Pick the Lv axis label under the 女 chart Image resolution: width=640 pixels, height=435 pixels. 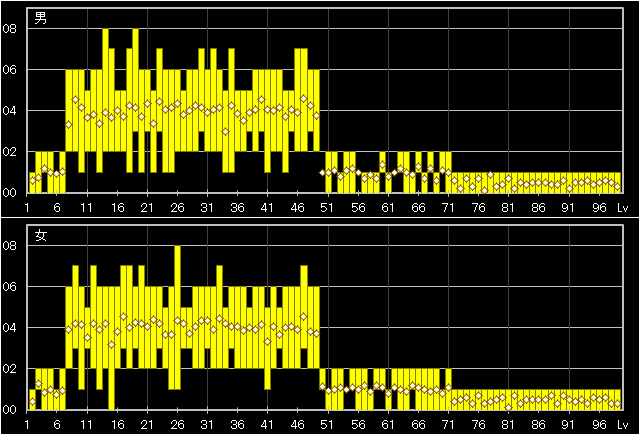click(x=622, y=425)
